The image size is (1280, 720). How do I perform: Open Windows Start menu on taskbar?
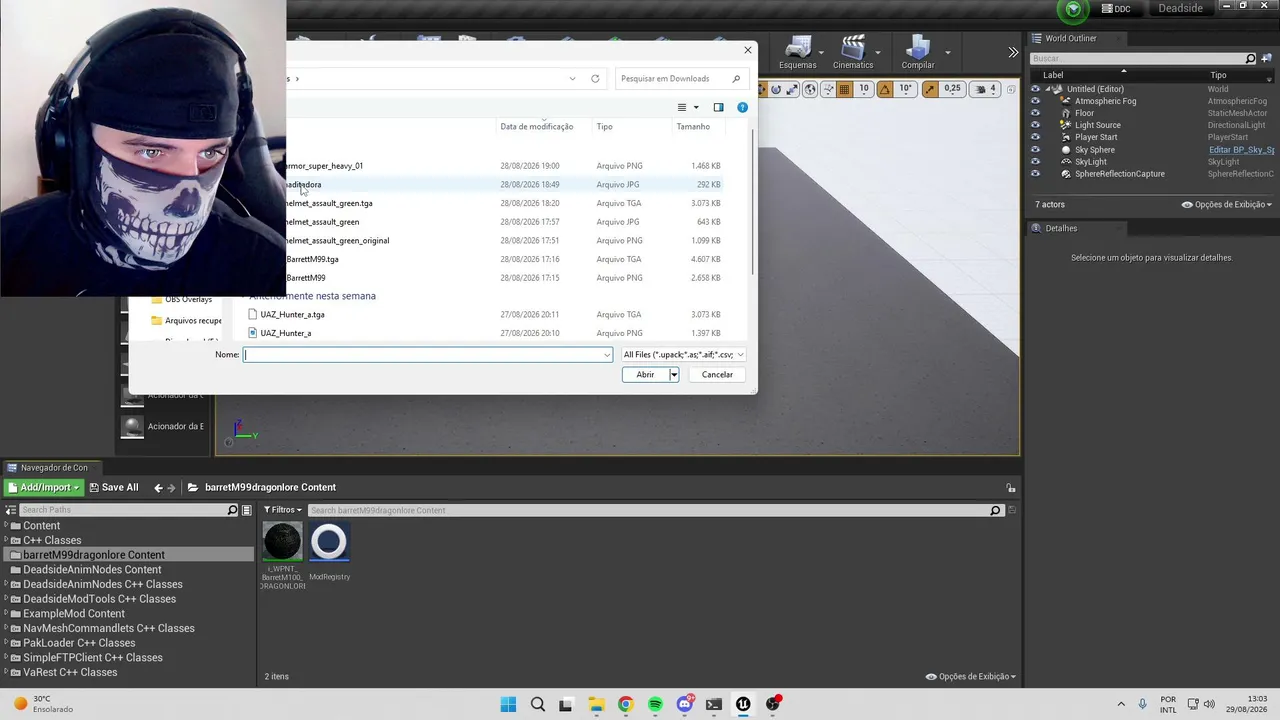(508, 704)
